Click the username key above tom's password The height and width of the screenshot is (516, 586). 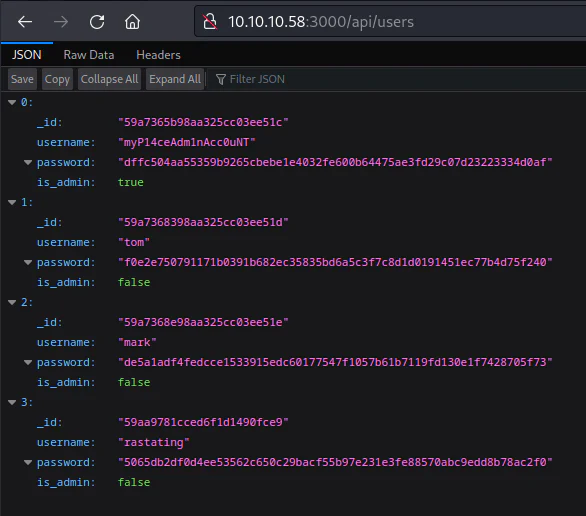66,242
